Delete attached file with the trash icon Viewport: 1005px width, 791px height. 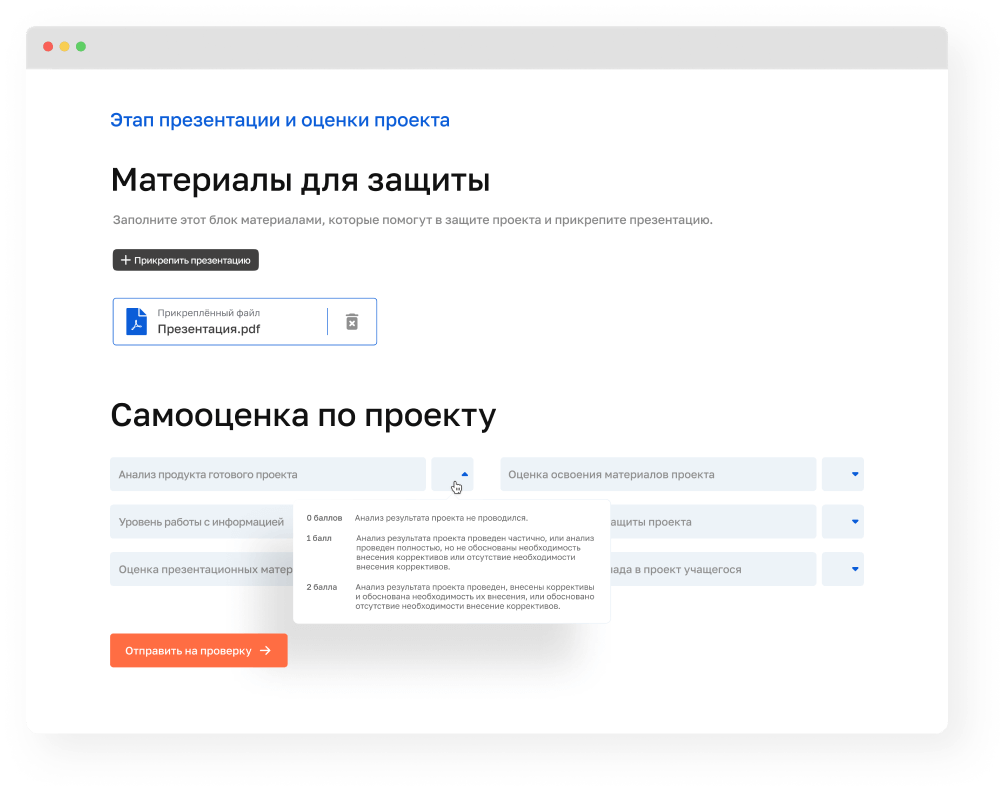click(x=352, y=321)
